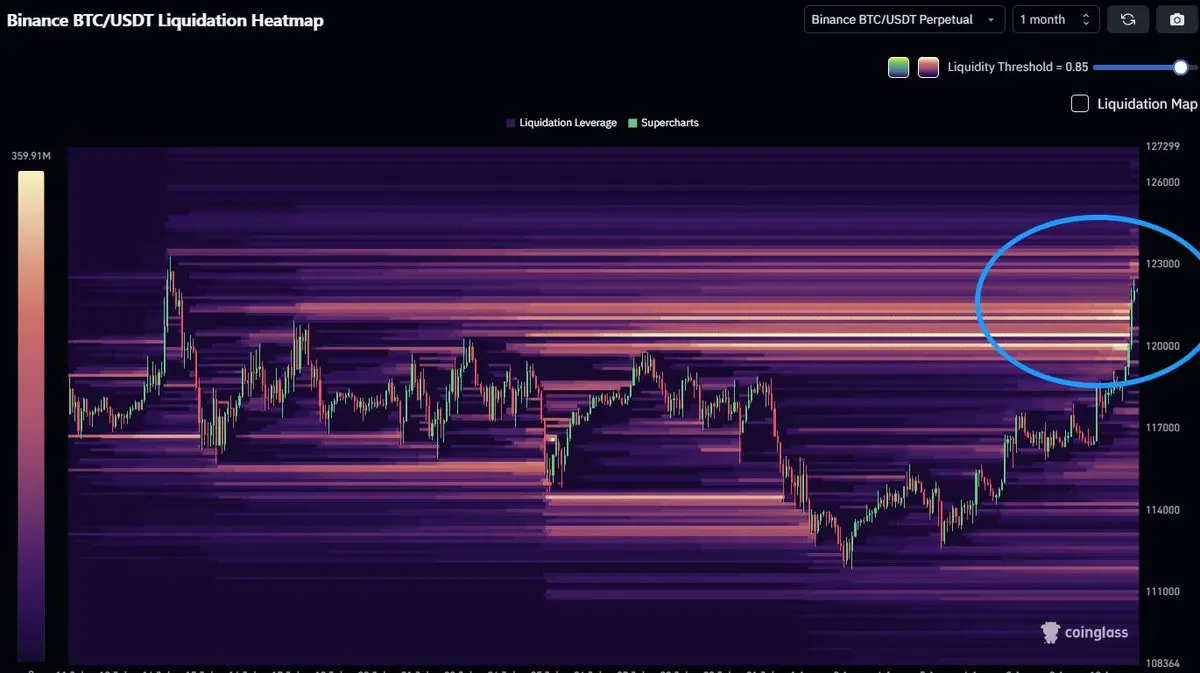Click the 114000 price axis label
This screenshot has height=673, width=1200.
tap(1163, 510)
